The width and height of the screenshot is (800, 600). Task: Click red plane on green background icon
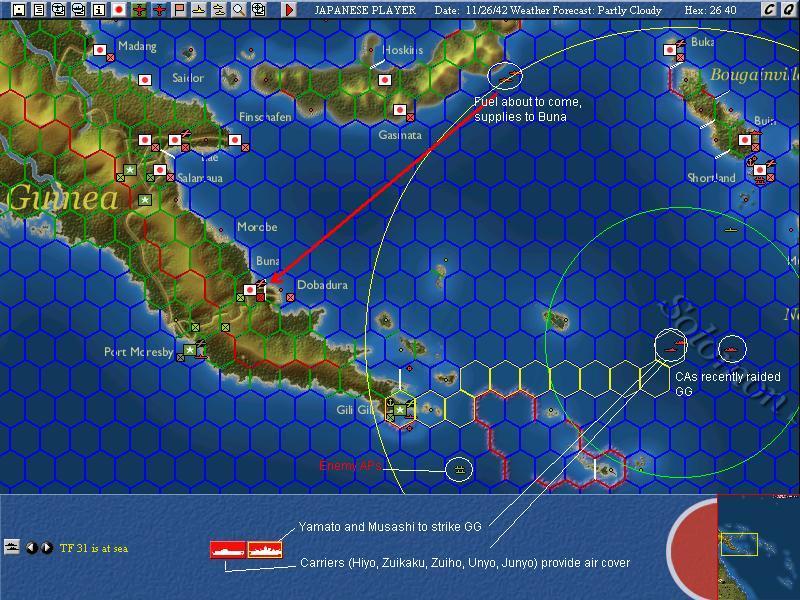(x=138, y=9)
